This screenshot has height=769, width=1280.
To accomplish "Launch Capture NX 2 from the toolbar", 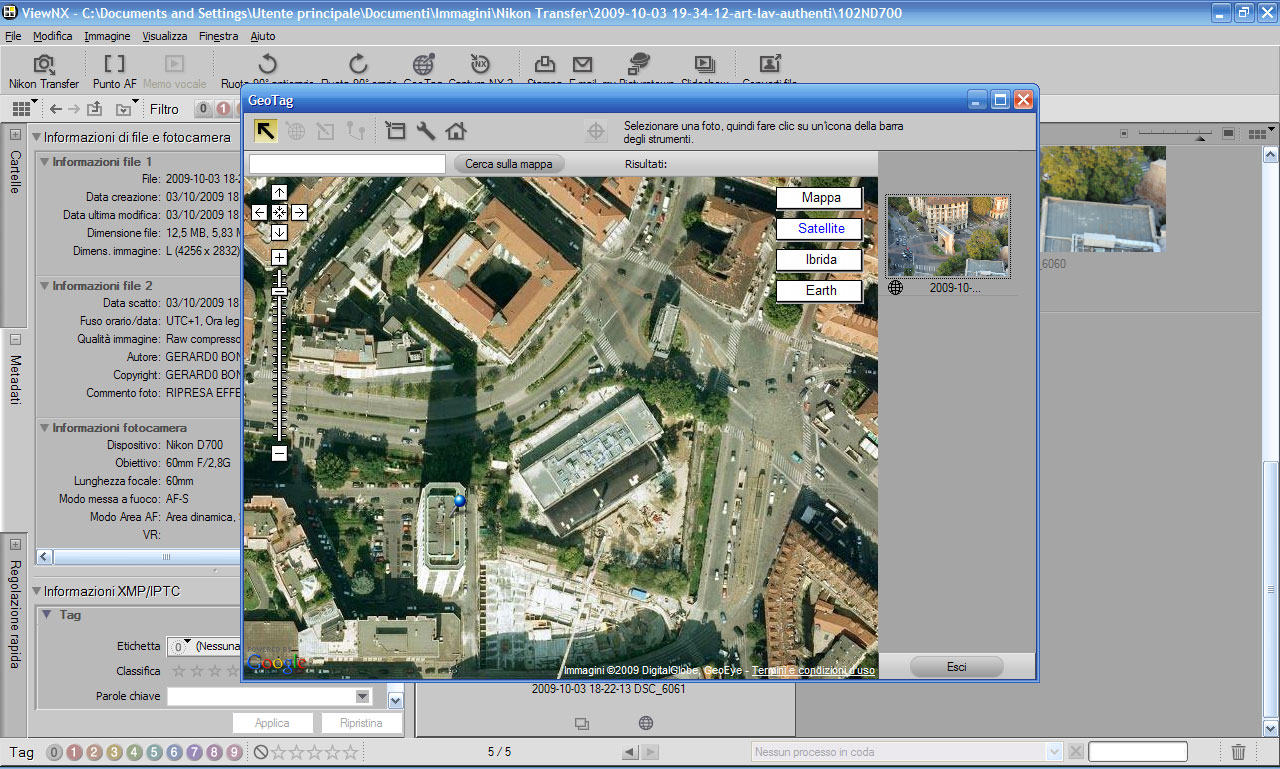I will (480, 64).
